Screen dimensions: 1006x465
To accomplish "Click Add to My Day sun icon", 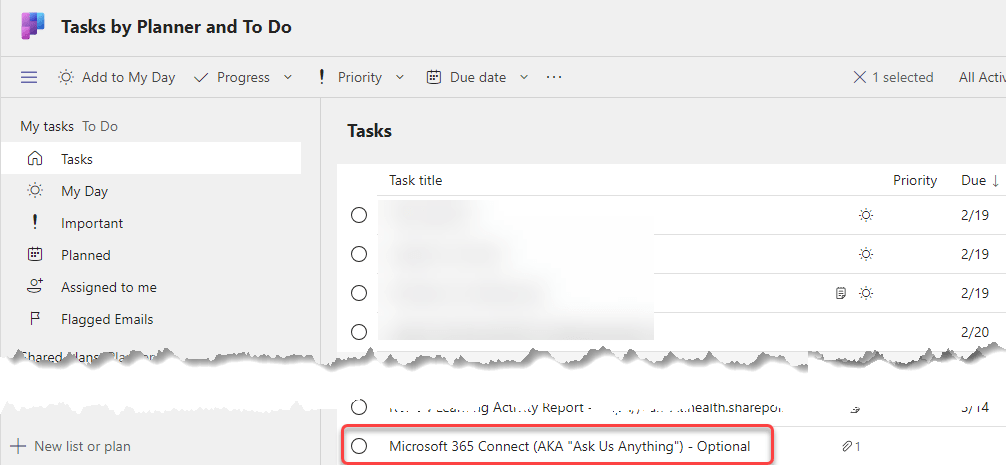I will coord(66,77).
